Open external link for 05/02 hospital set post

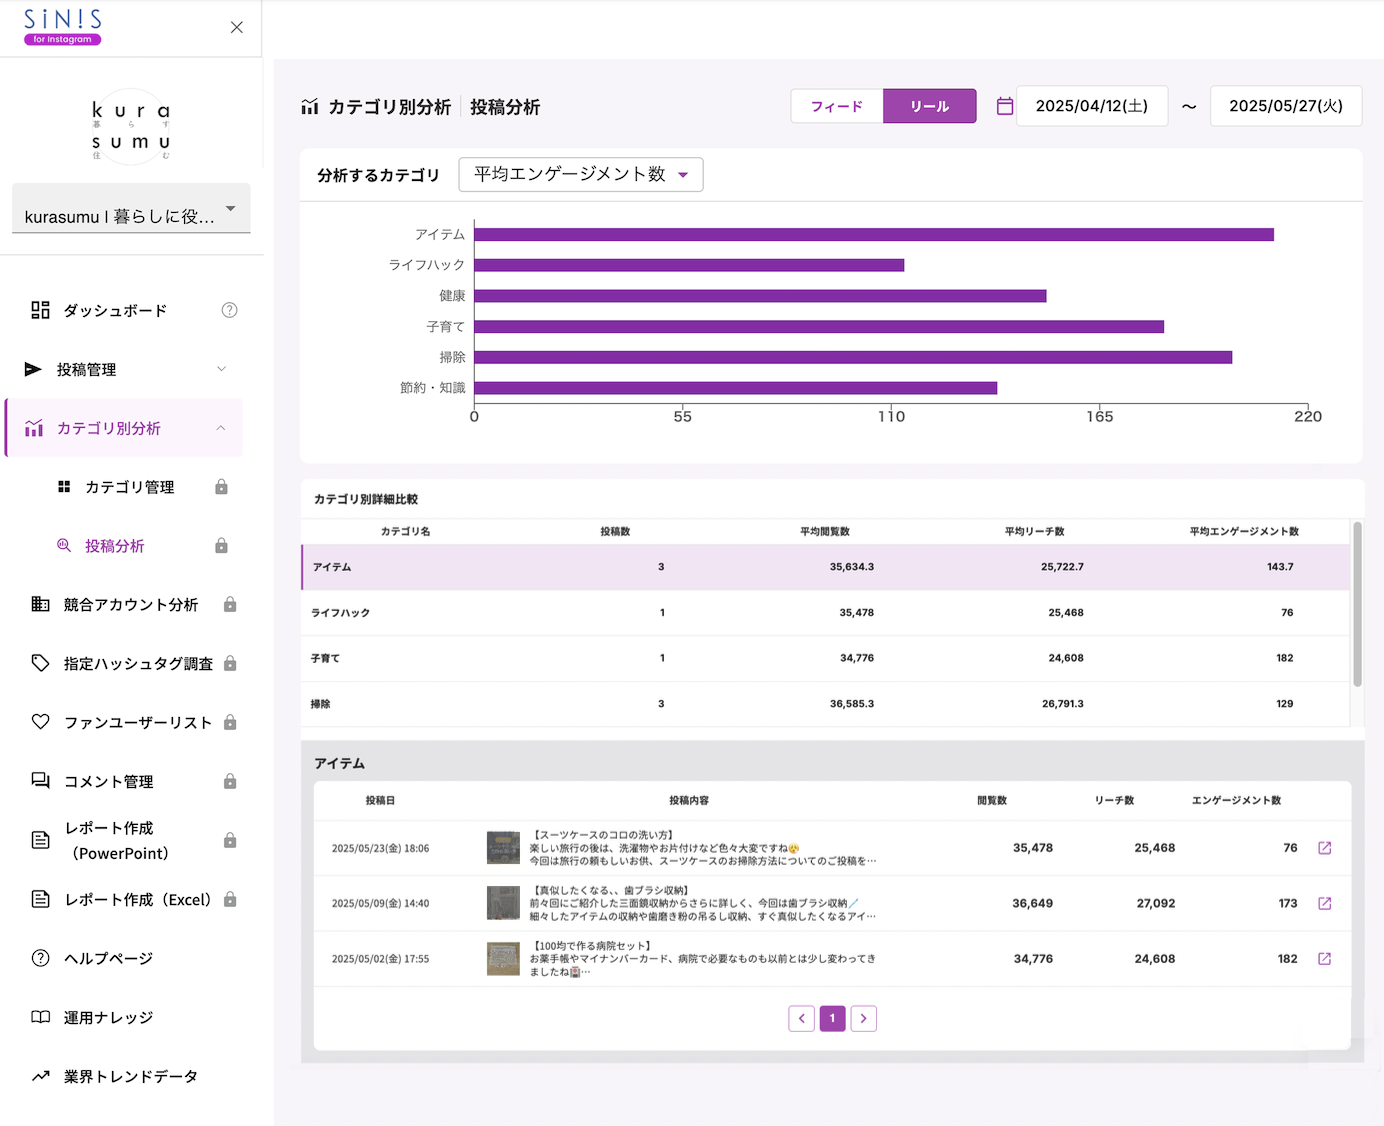[1324, 959]
